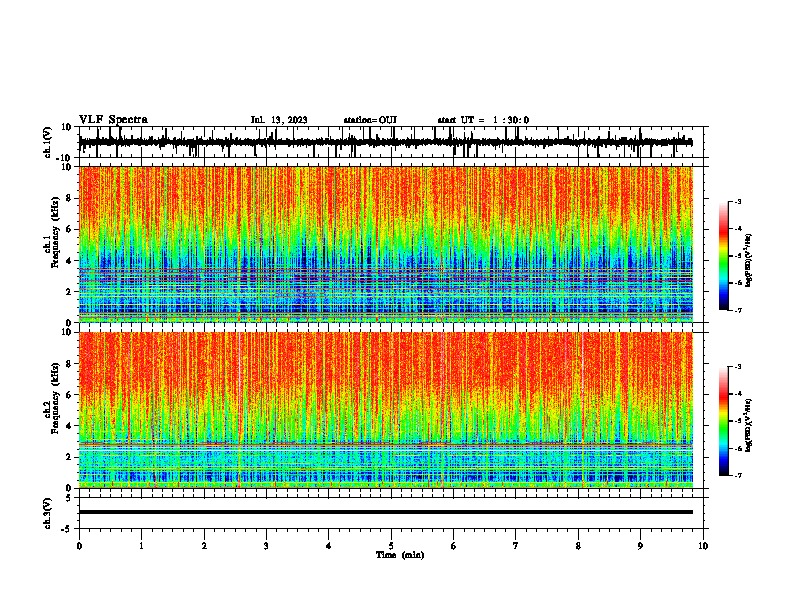Screen dimensions: 792x612
Task: Click the -3 label on ch.2 color bar
Action: pos(737,367)
